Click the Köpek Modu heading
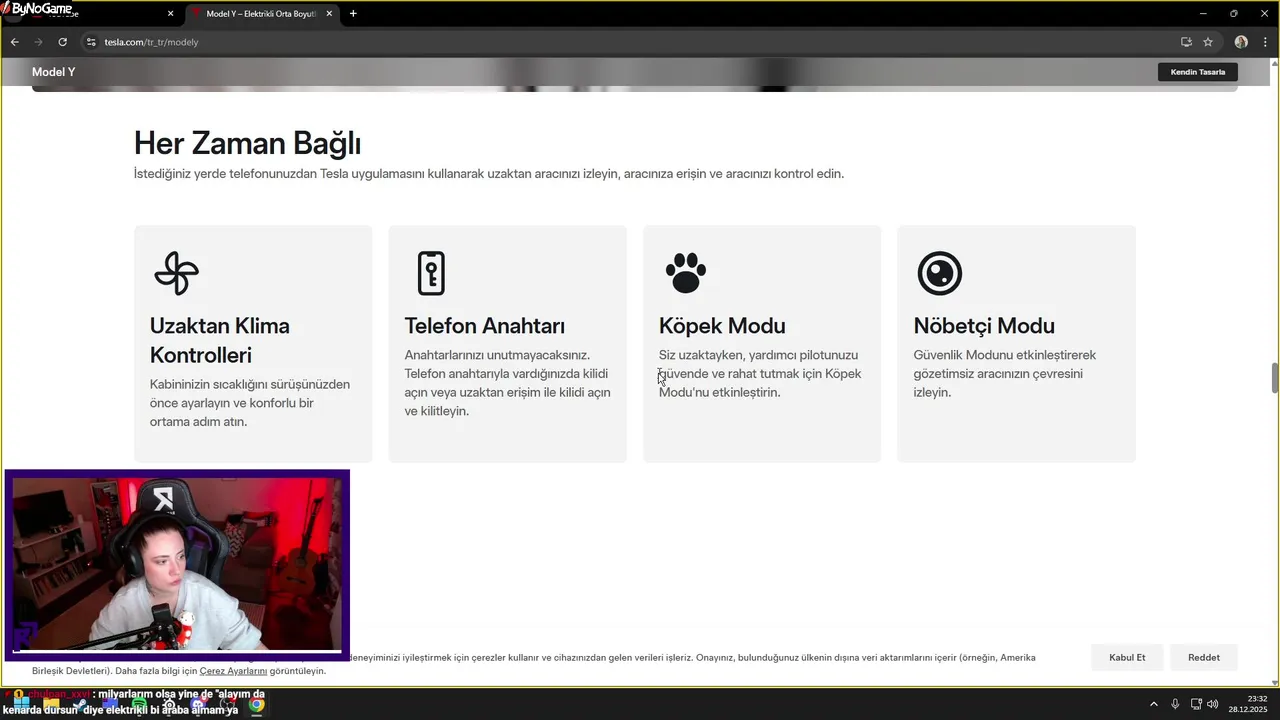The width and height of the screenshot is (1280, 720). click(x=722, y=326)
